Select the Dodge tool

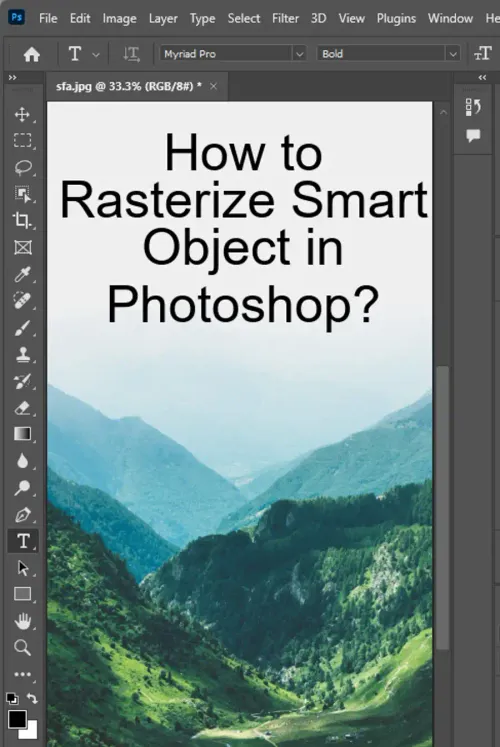(x=22, y=488)
